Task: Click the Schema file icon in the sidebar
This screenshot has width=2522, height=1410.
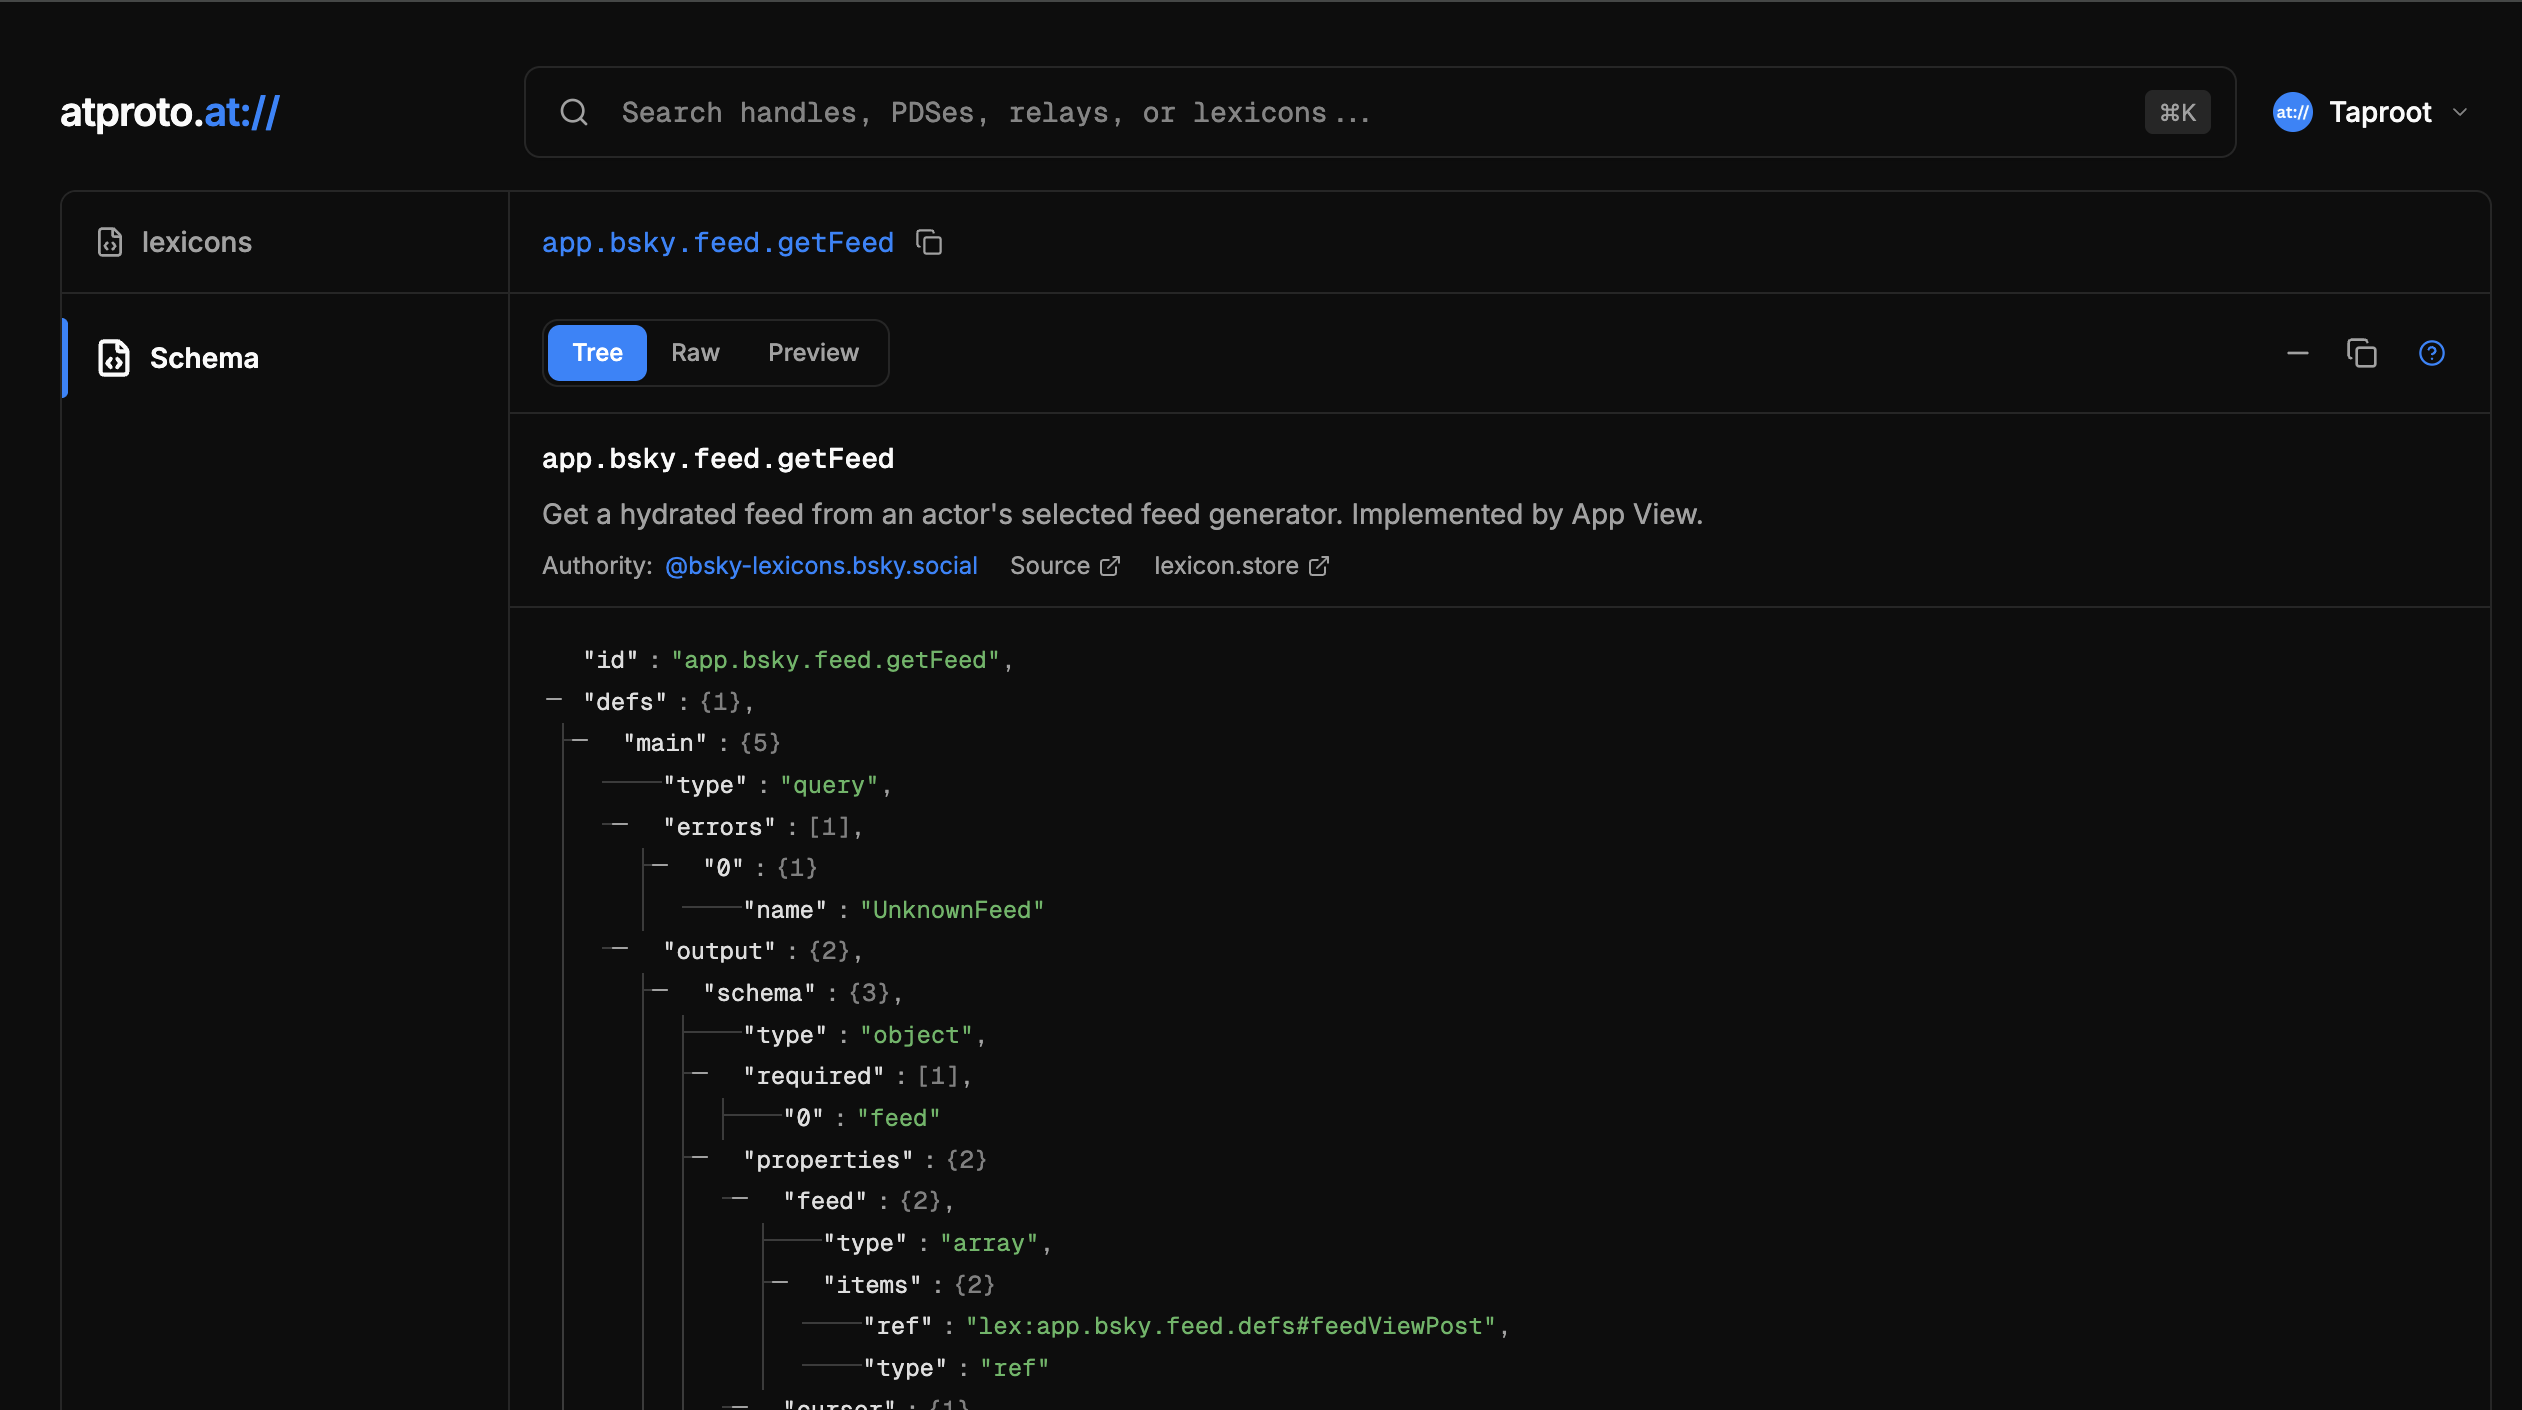Action: coord(114,358)
